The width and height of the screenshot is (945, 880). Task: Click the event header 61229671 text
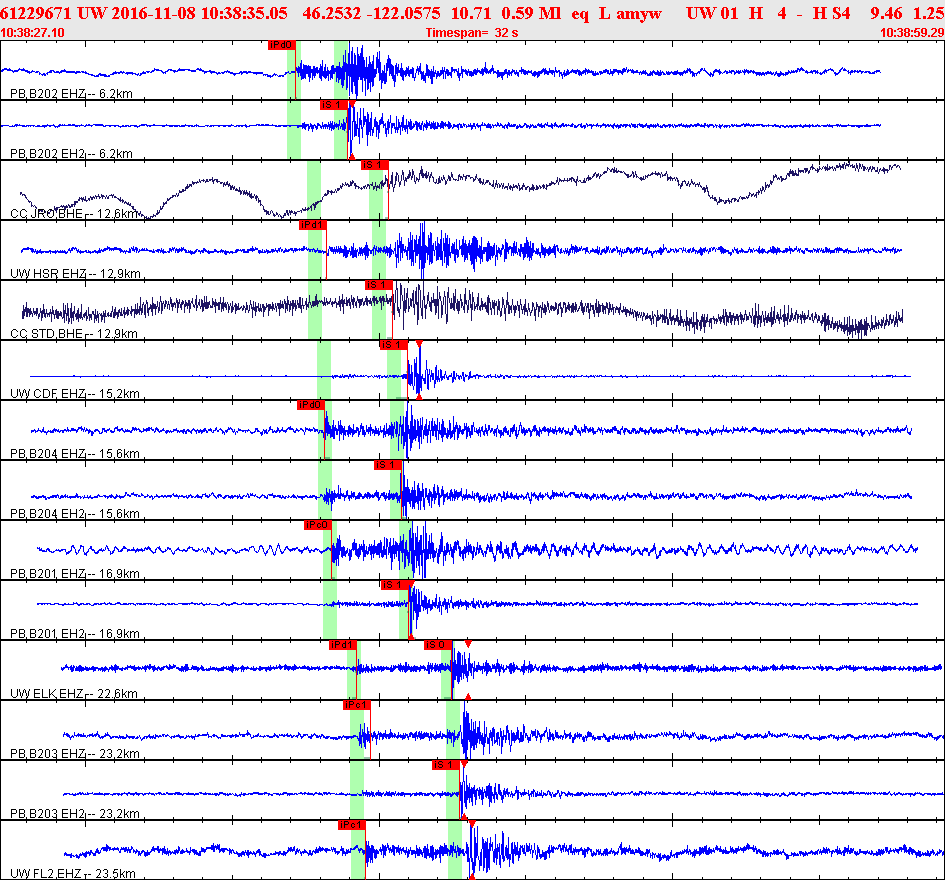36,13
